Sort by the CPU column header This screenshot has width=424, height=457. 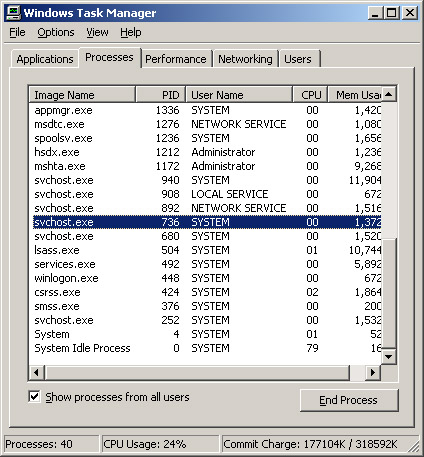(310, 95)
